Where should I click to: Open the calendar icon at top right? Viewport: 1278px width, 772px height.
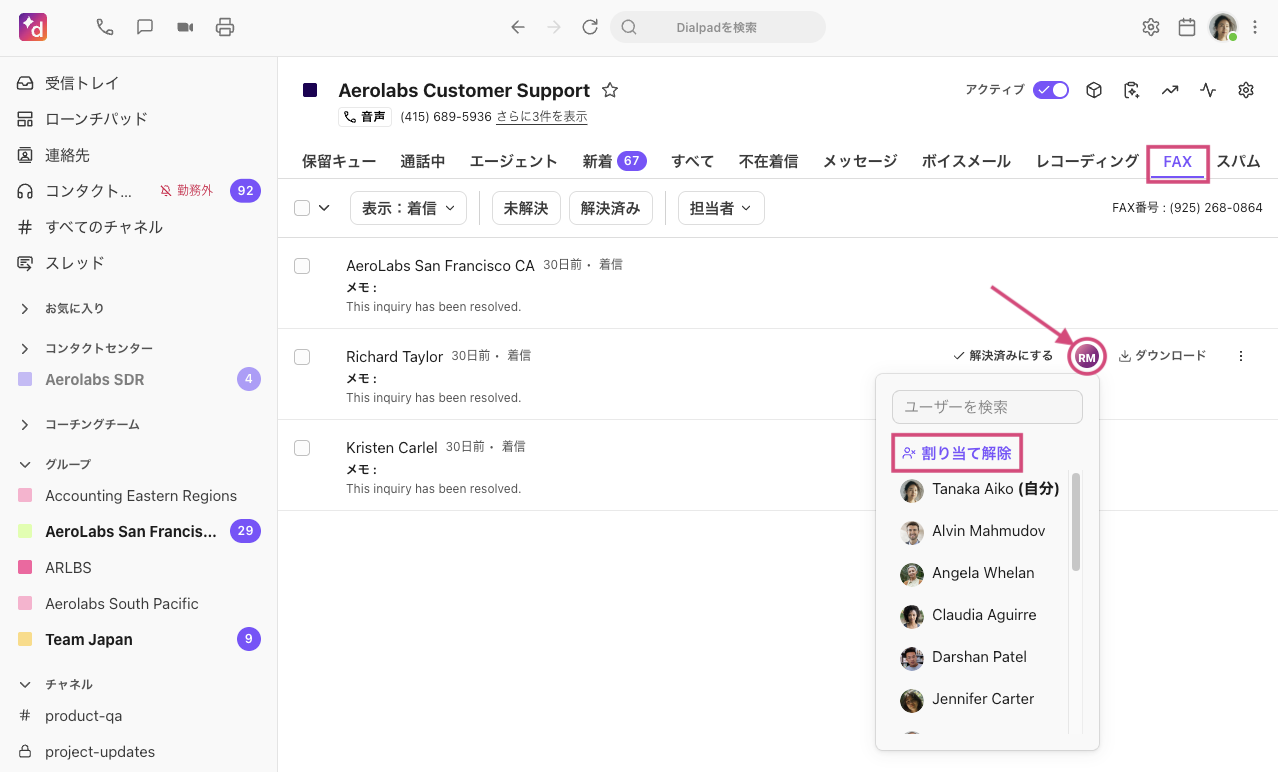pos(1187,27)
